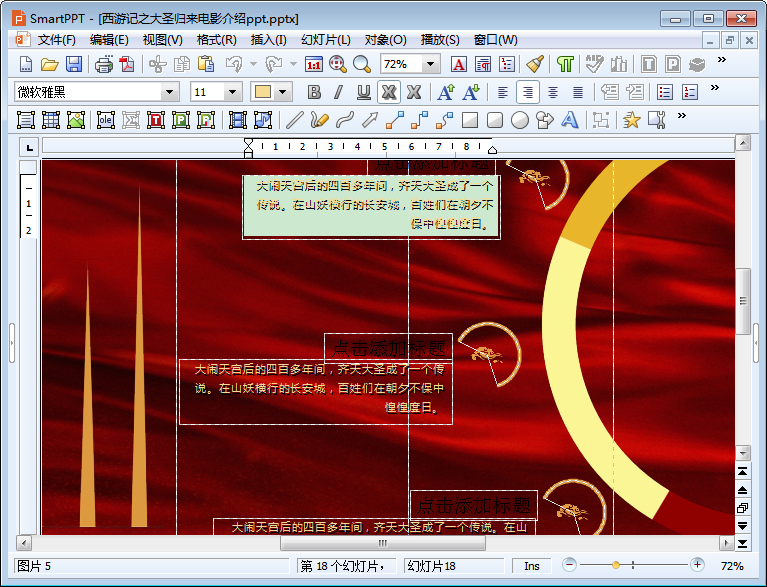Open character formatting red A icon
Image resolution: width=767 pixels, height=587 pixels.
click(x=458, y=64)
